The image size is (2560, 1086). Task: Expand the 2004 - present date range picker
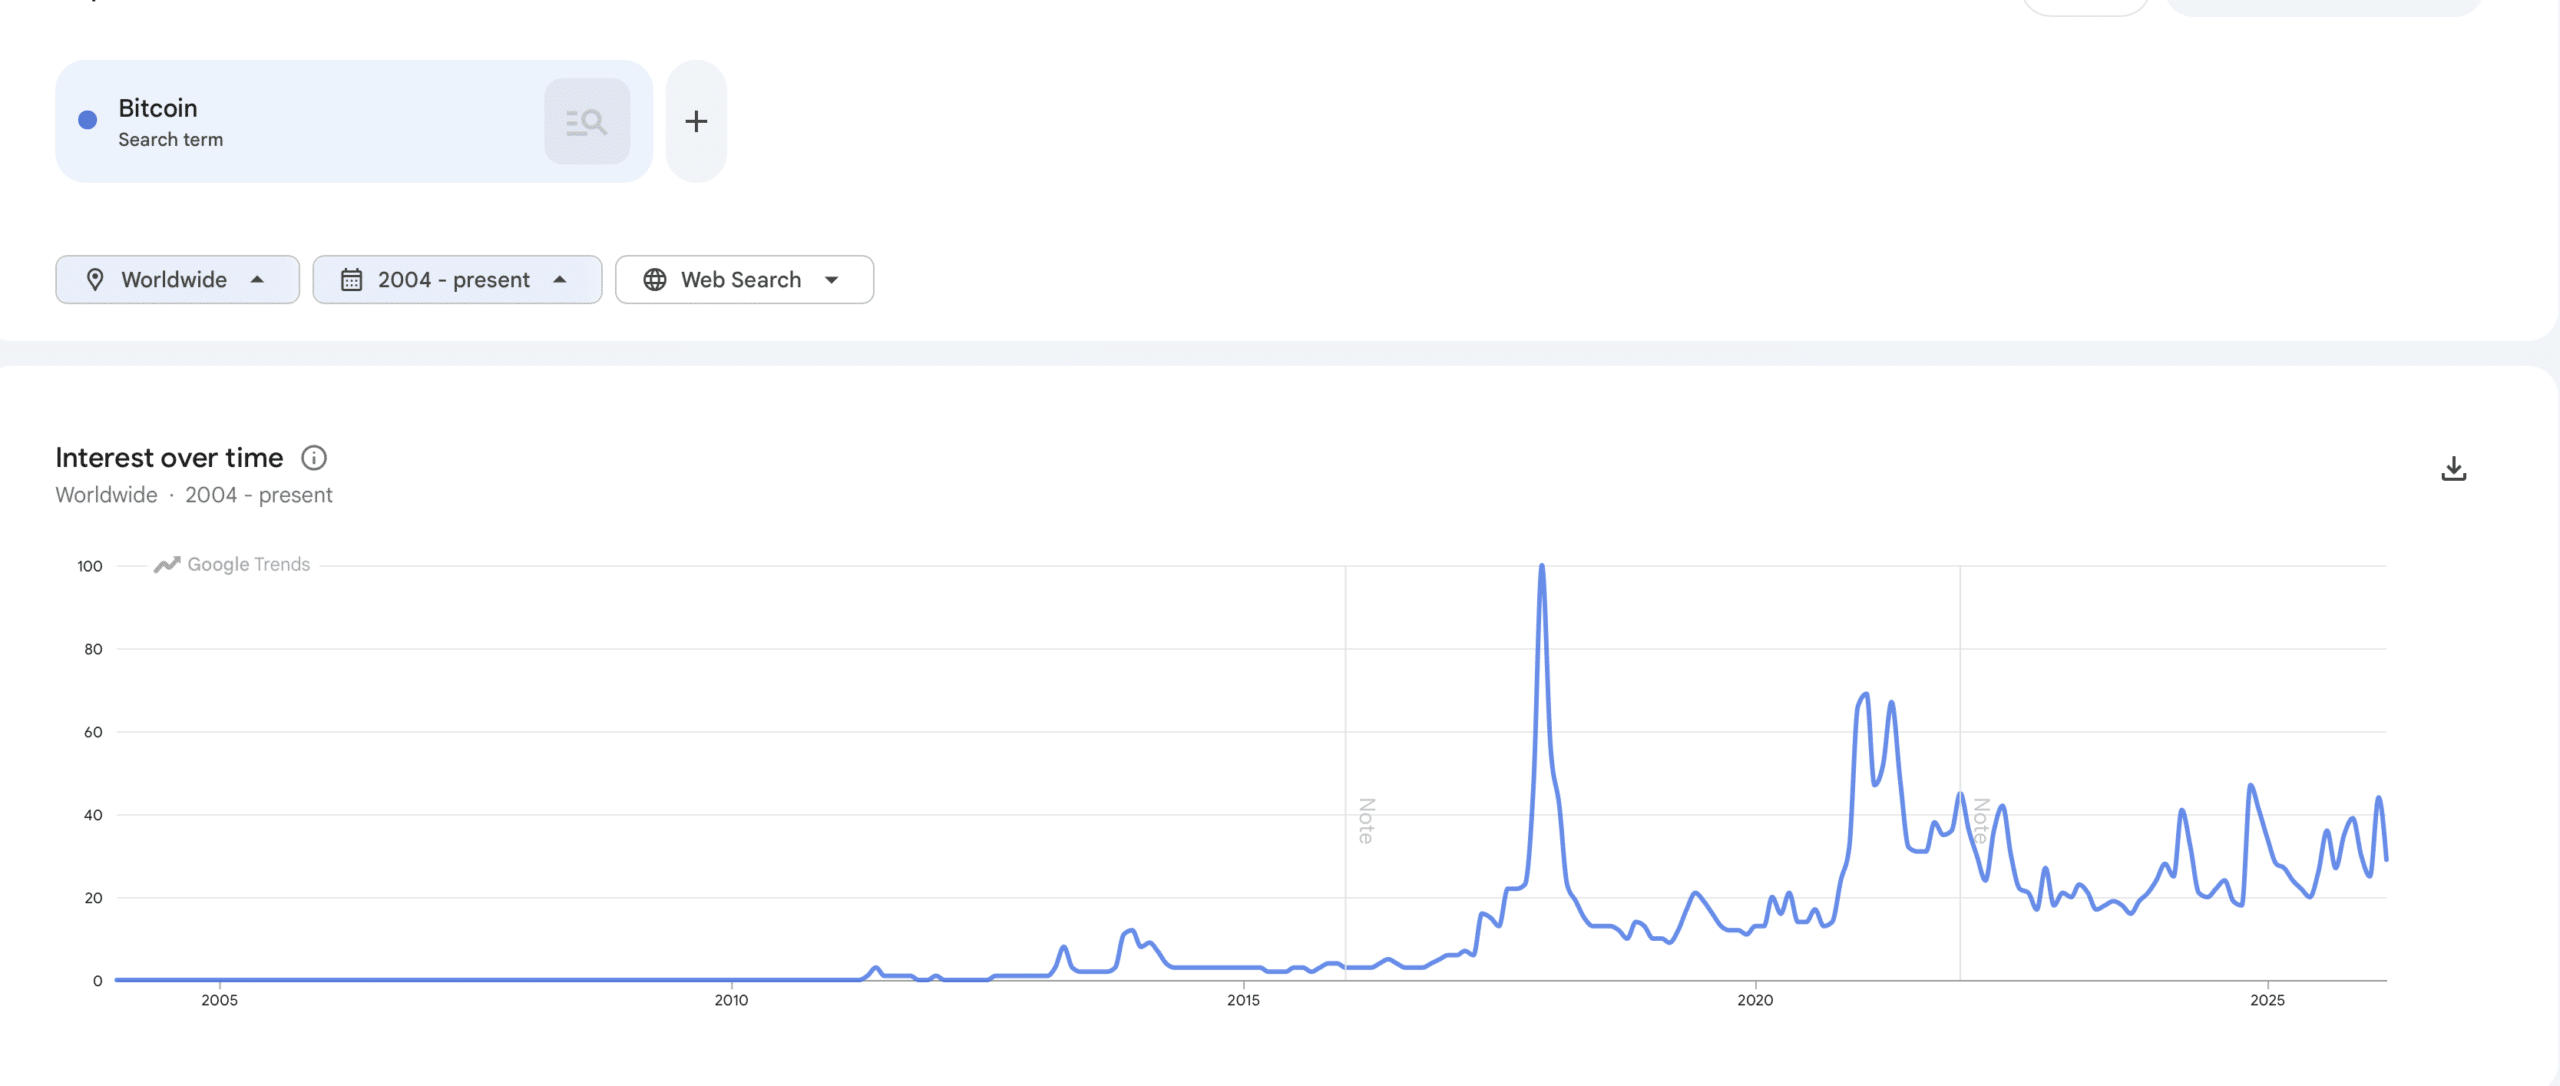[457, 279]
